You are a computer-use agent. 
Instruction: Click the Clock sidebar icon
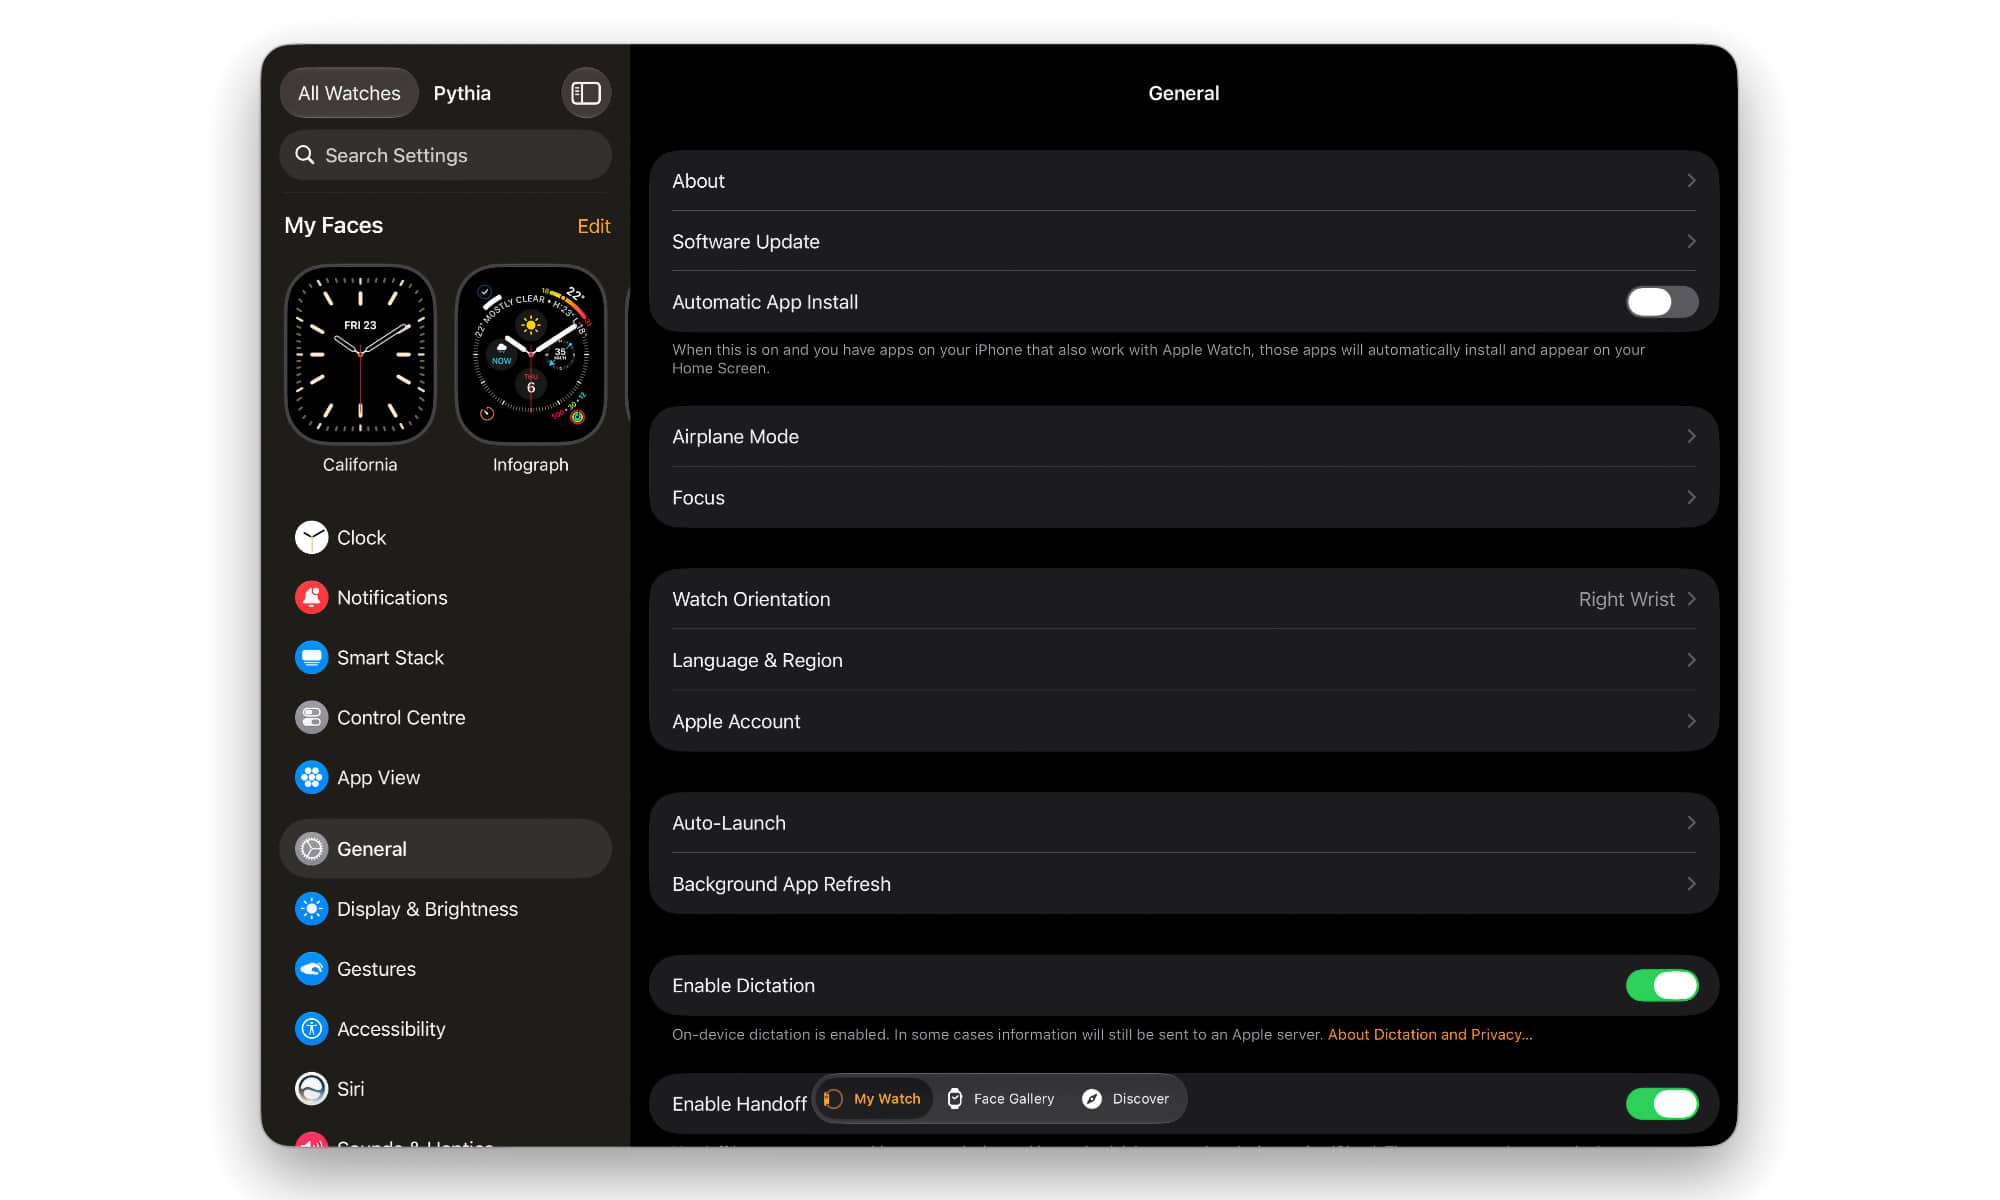pyautogui.click(x=311, y=537)
